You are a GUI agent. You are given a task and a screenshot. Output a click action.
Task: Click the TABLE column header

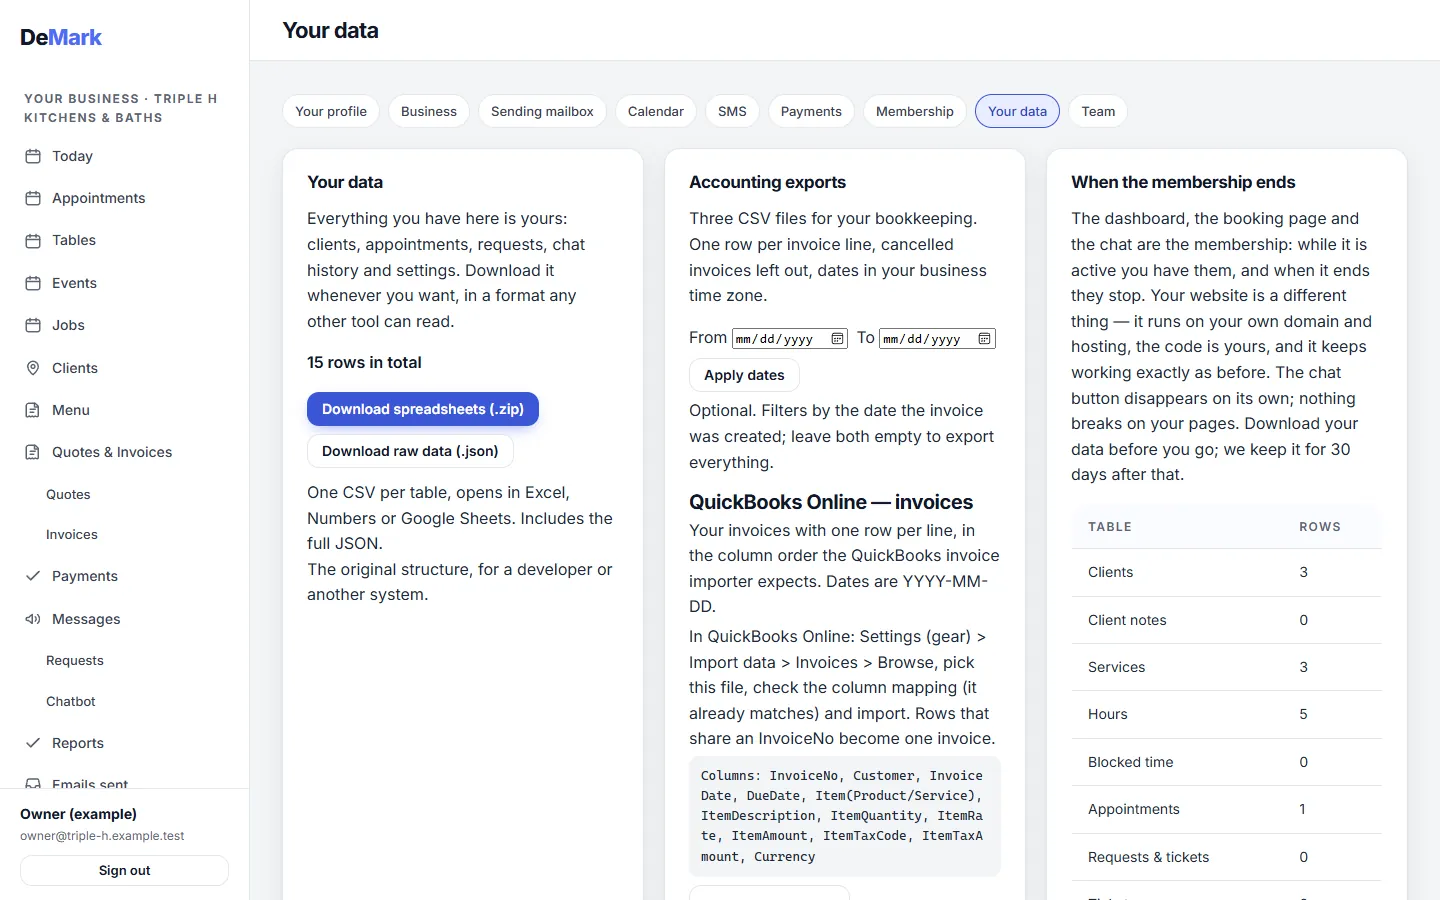1110,527
